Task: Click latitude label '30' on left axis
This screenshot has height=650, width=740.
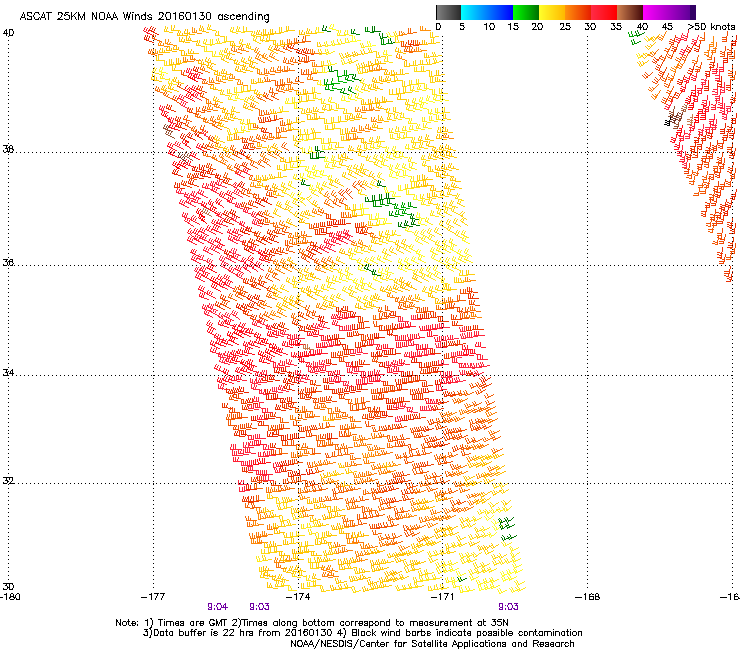Action: point(8,586)
